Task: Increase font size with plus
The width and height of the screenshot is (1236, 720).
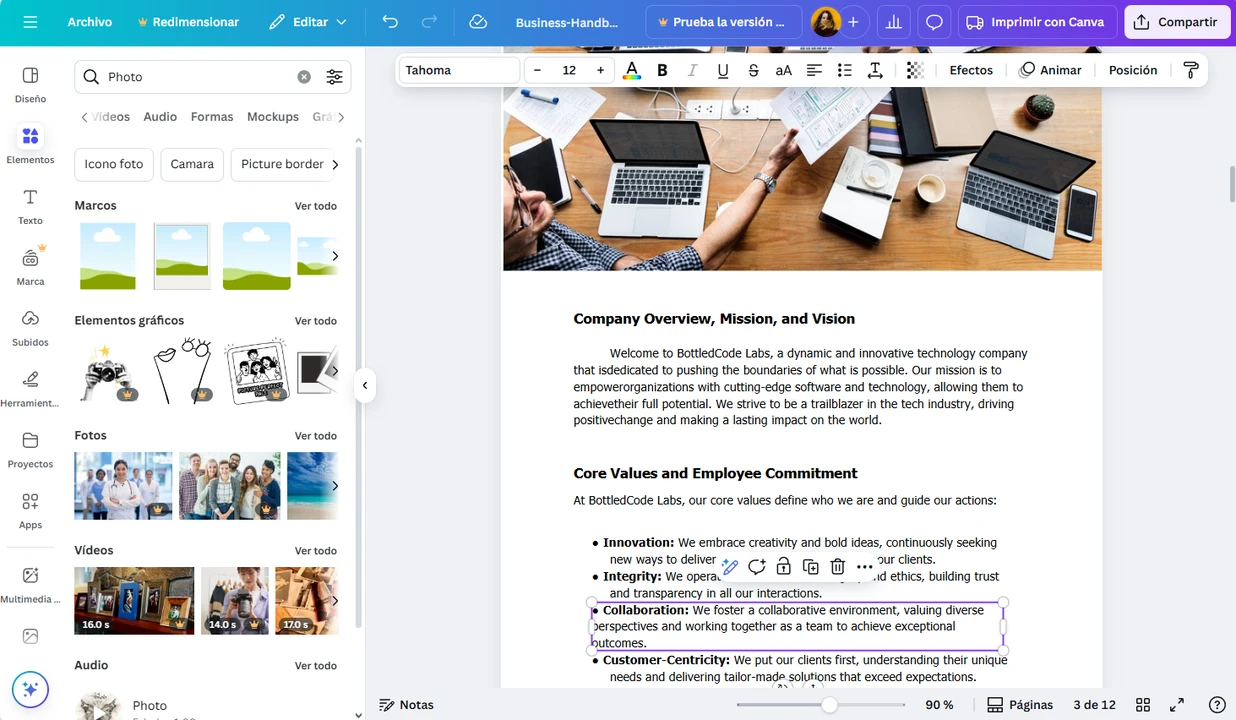Action: coord(600,70)
